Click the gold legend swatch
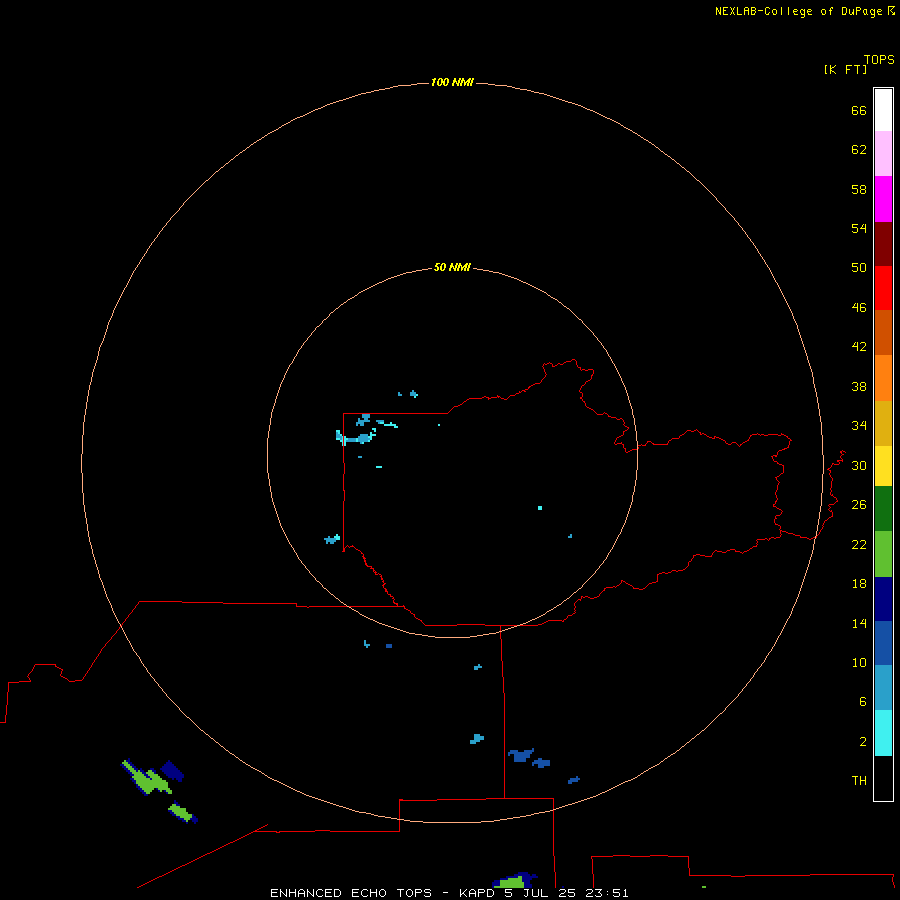The width and height of the screenshot is (900, 900). click(x=883, y=423)
